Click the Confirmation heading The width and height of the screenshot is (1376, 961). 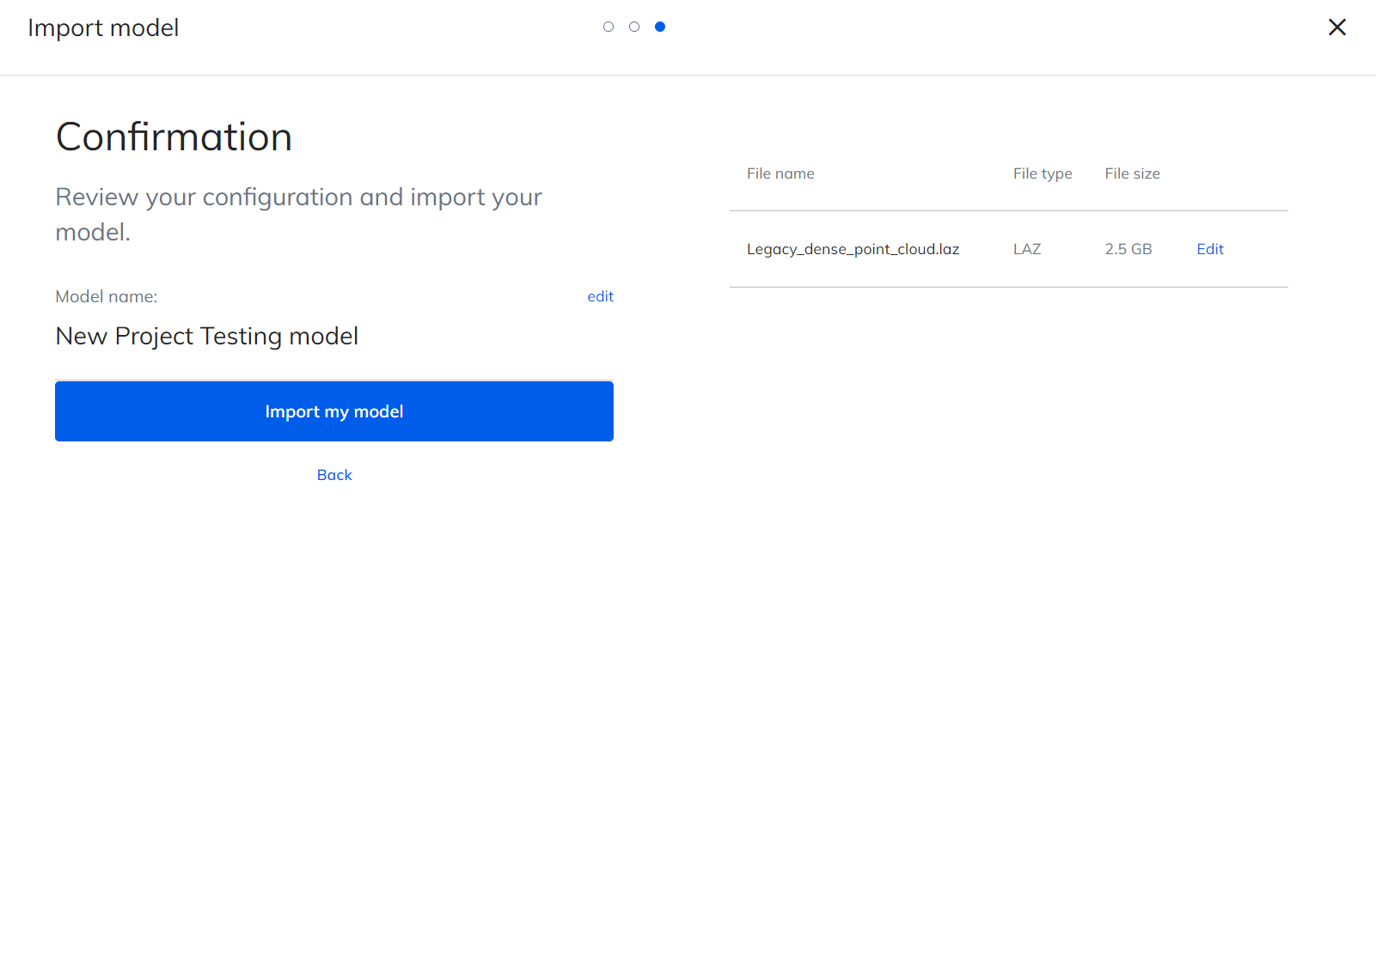(x=174, y=137)
